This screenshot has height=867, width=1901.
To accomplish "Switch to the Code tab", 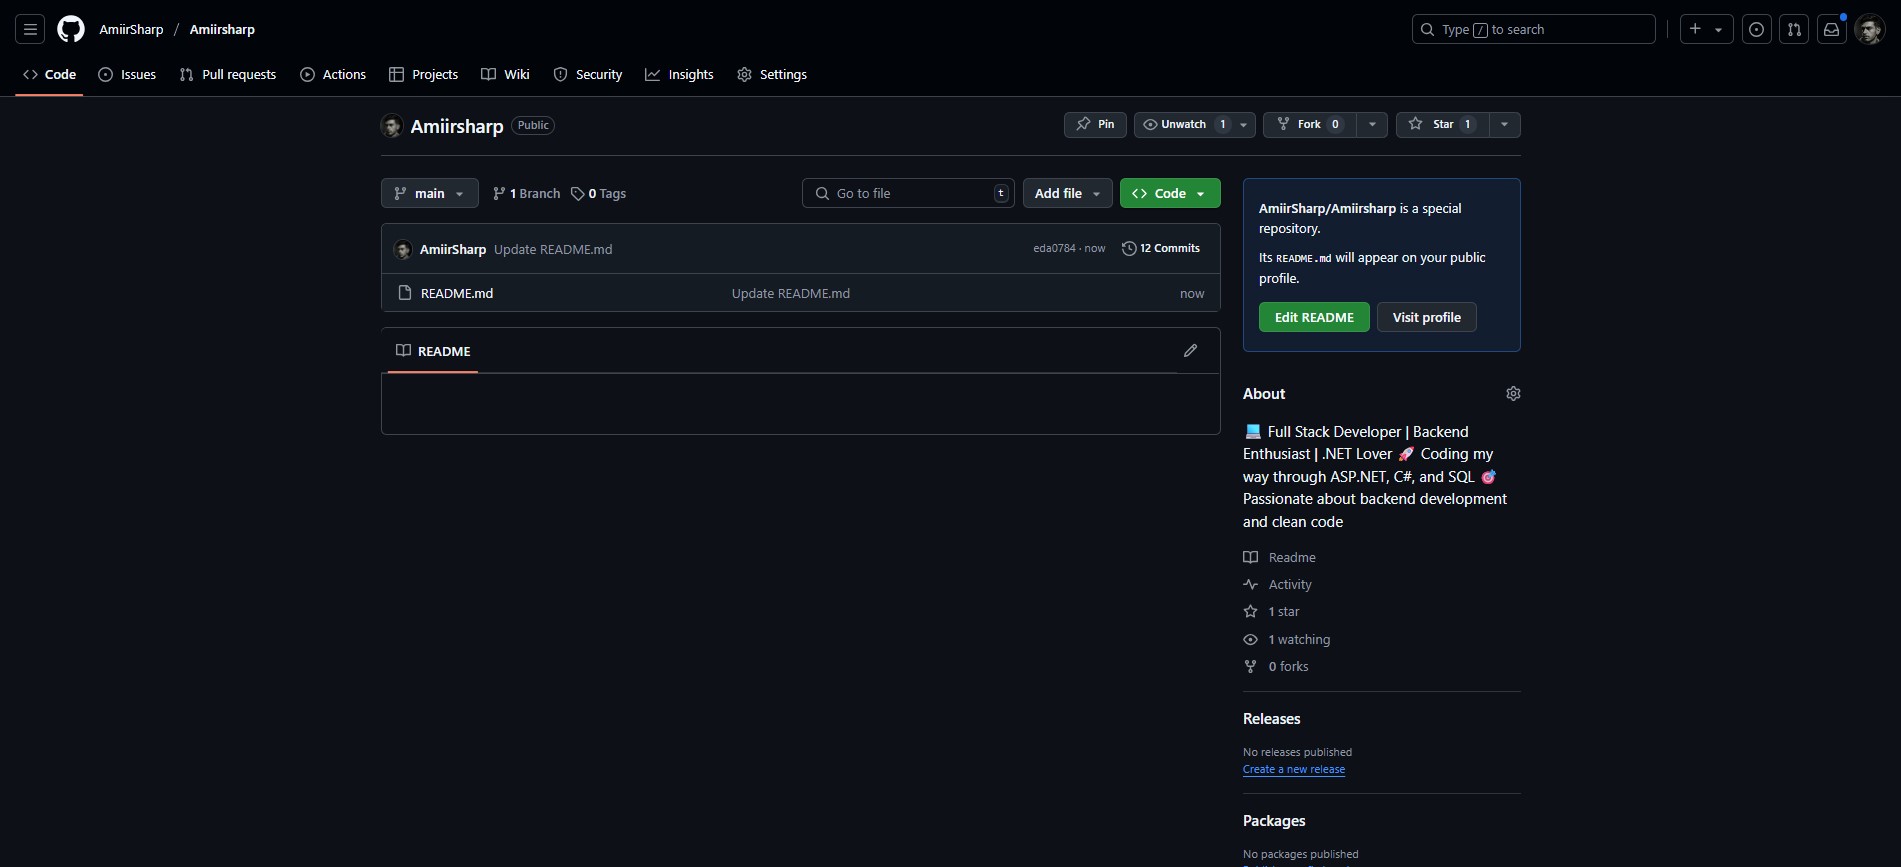I will [x=49, y=75].
